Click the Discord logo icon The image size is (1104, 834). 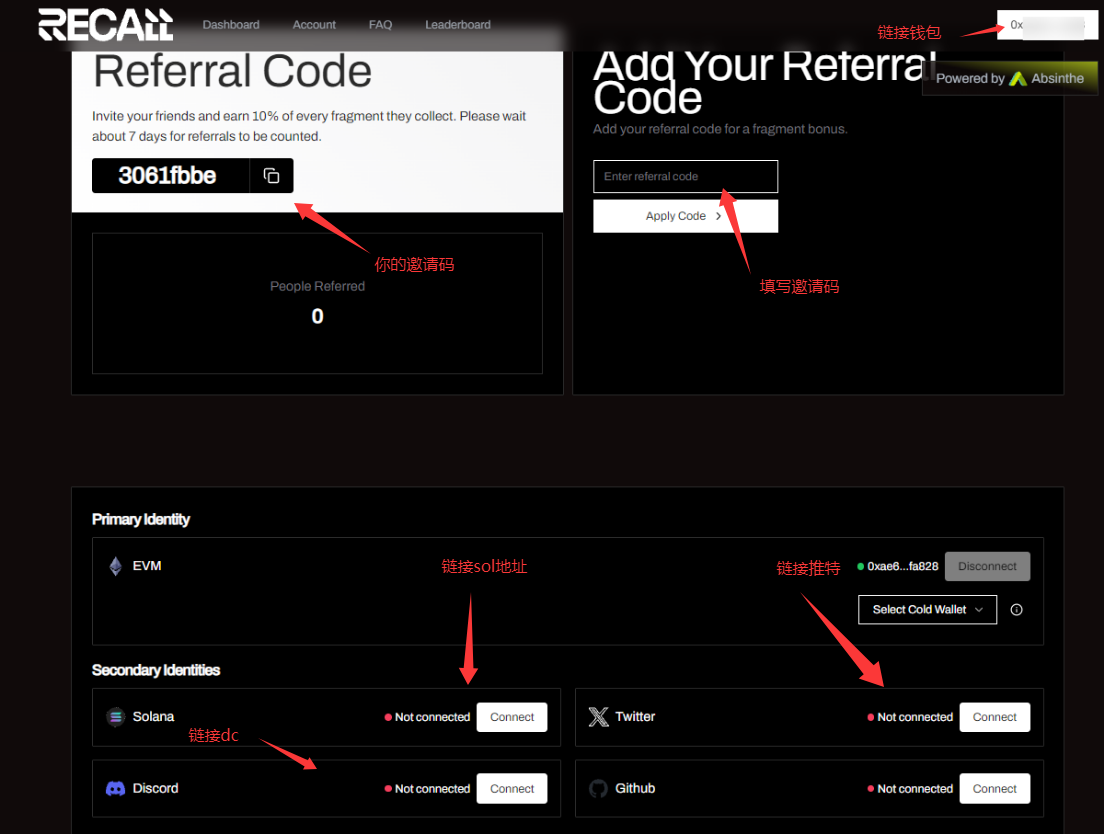click(x=116, y=788)
